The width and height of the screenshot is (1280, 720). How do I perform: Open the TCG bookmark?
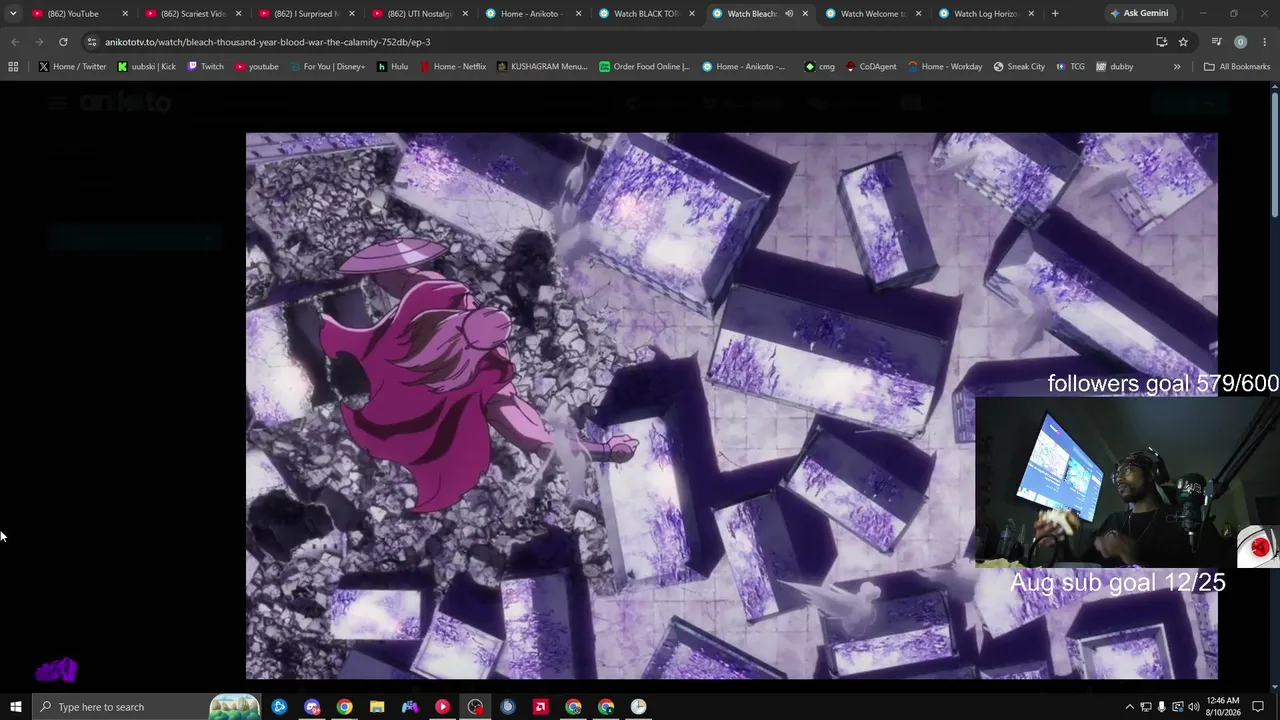pyautogui.click(x=1070, y=66)
